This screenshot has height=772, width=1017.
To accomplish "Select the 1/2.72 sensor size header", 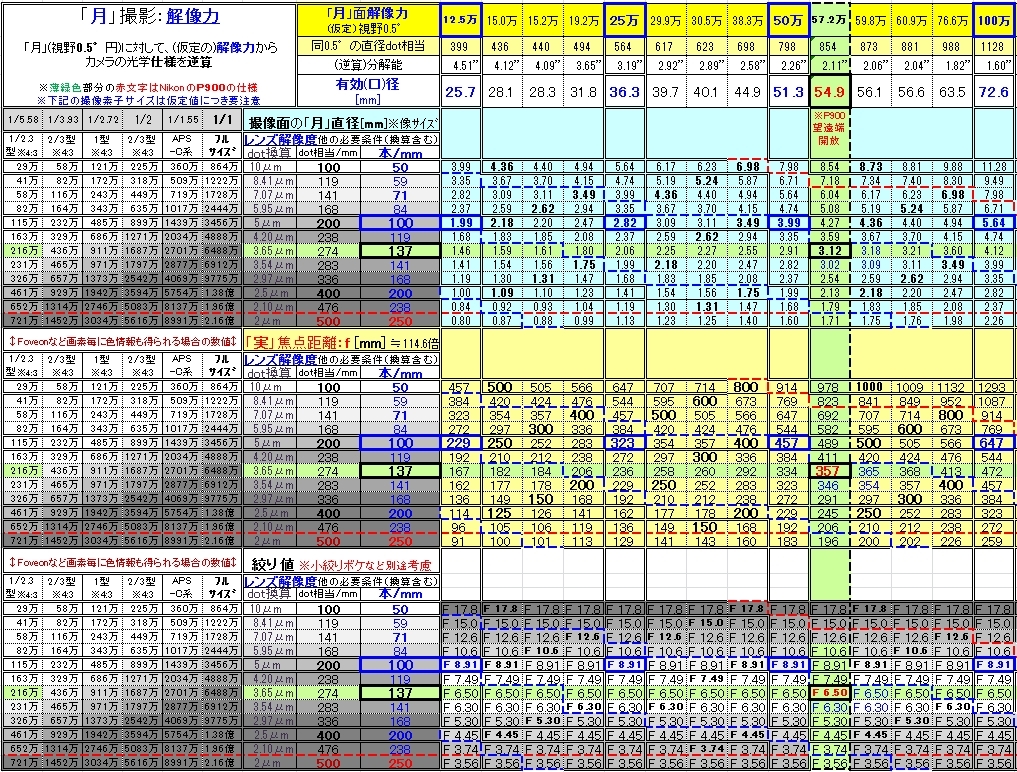I will click(x=102, y=119).
